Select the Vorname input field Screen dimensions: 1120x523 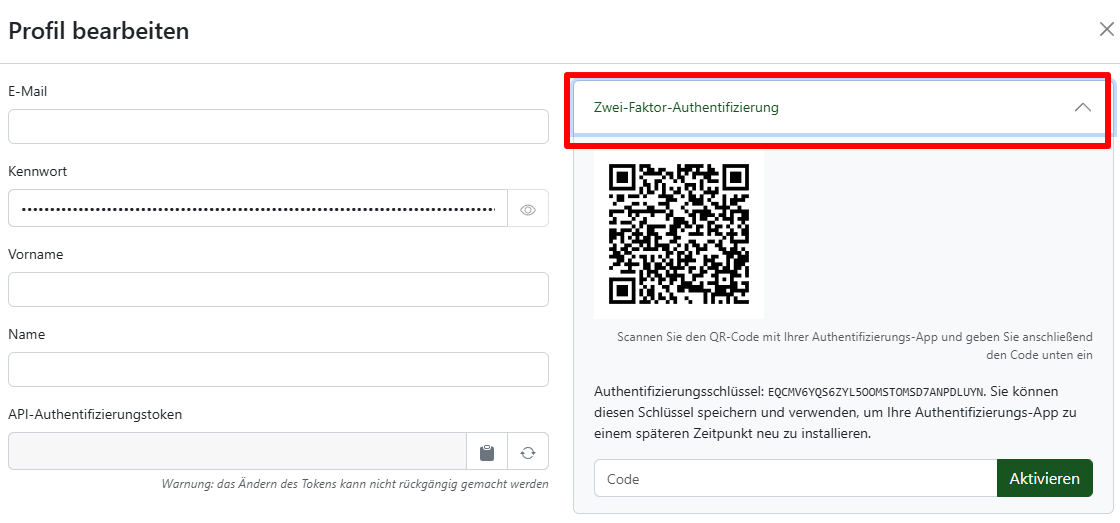279,289
